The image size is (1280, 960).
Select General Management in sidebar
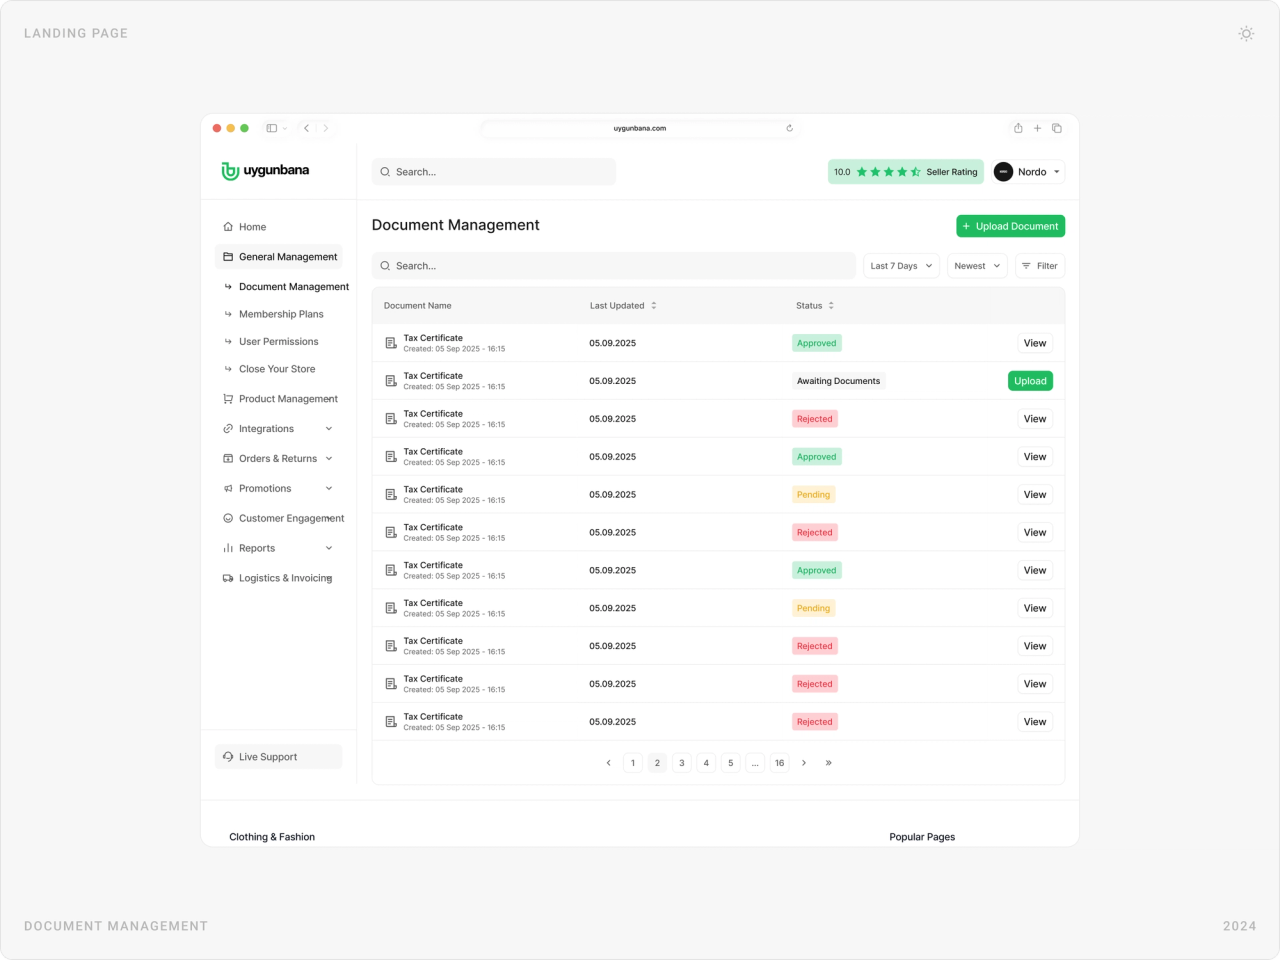(x=278, y=257)
